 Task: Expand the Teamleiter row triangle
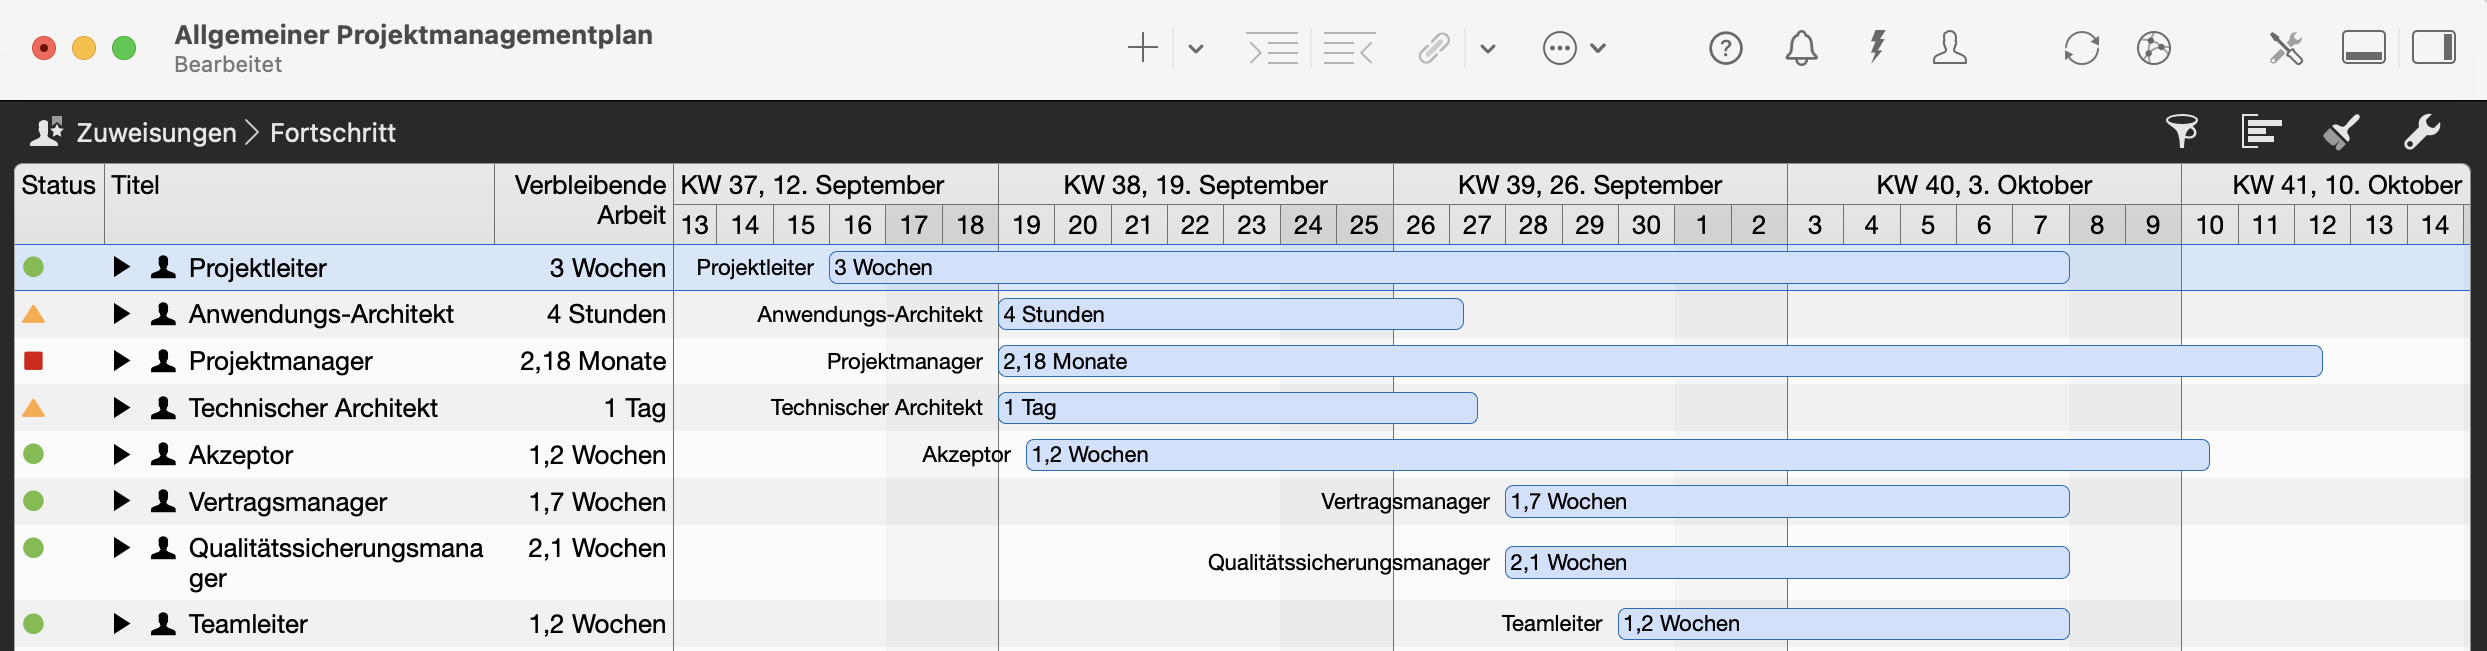pyautogui.click(x=120, y=624)
